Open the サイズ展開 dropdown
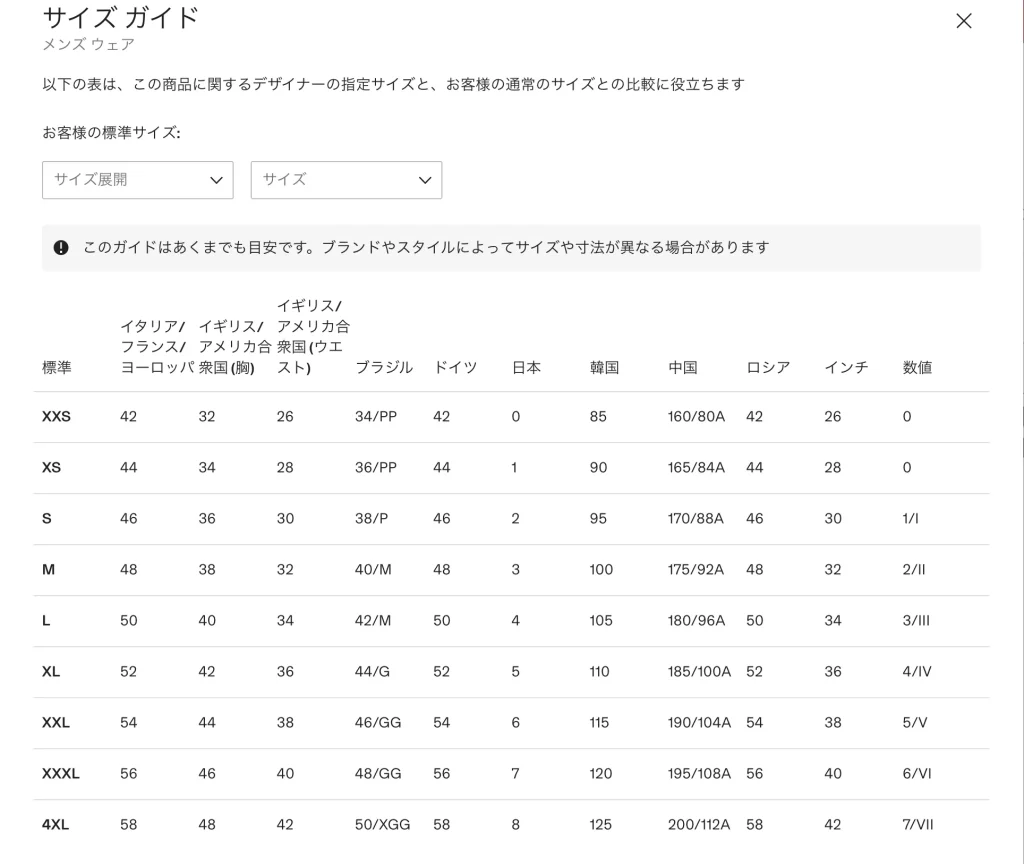This screenshot has width=1024, height=864. tap(138, 180)
